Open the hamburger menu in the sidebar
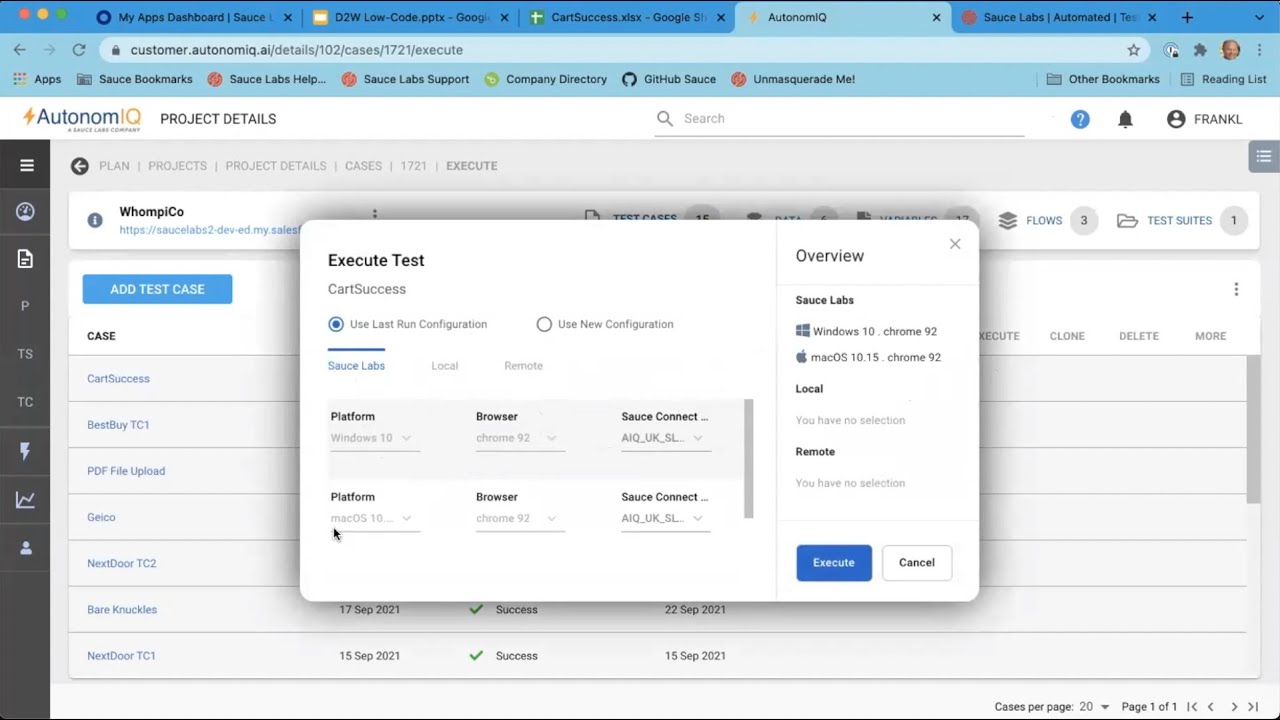The width and height of the screenshot is (1280, 720). 27,166
